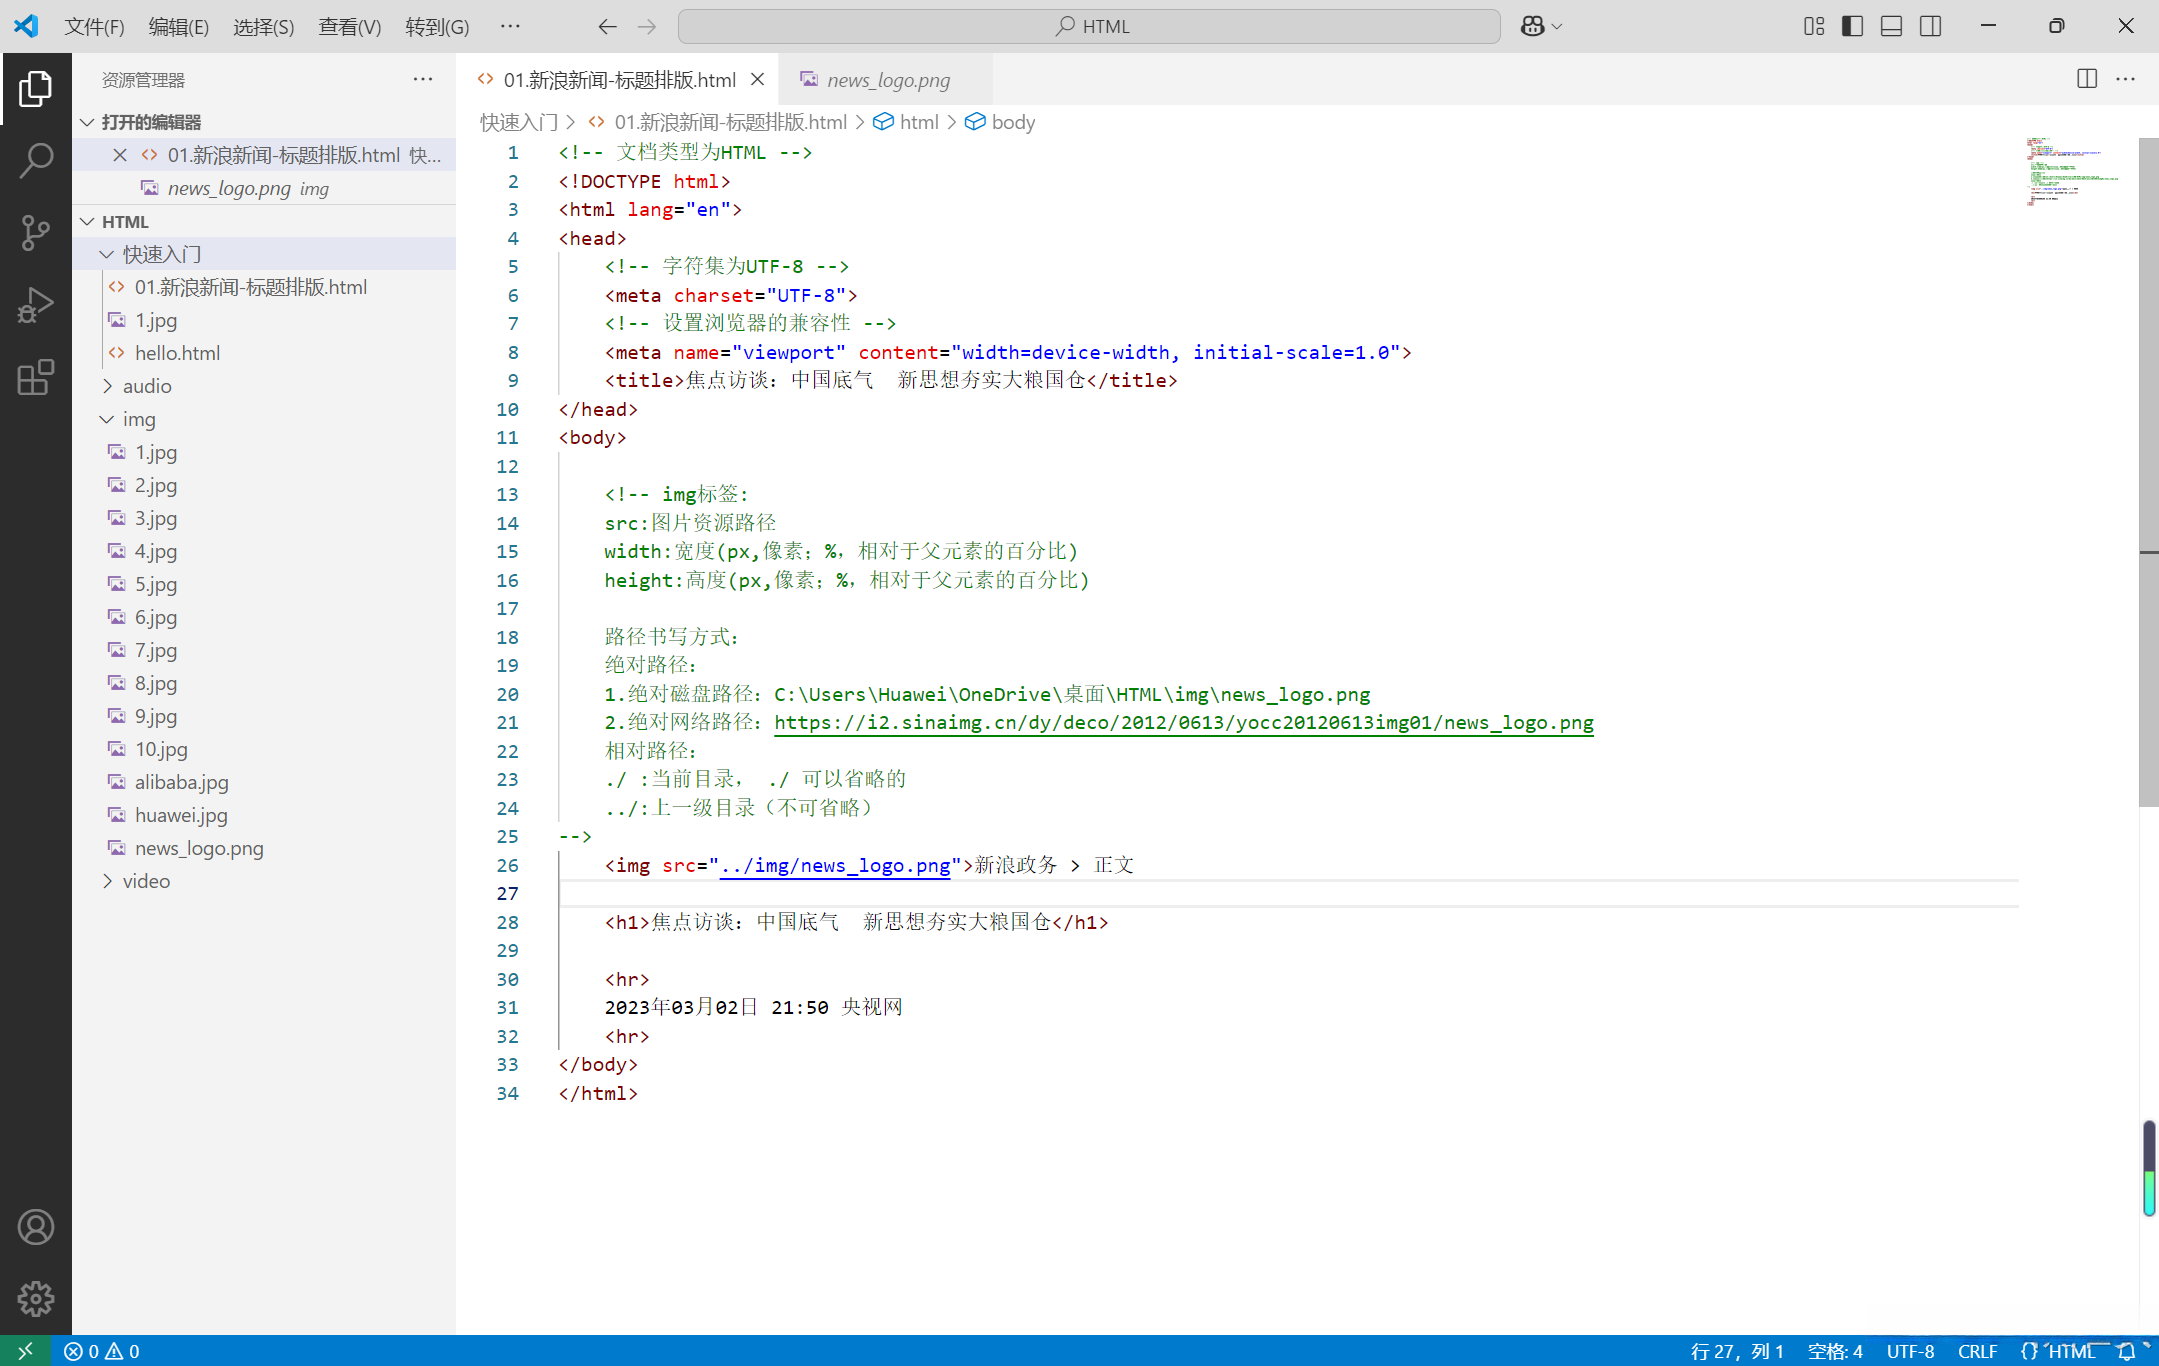The height and width of the screenshot is (1366, 2159).
Task: Open hello.html in the explorer
Action: click(177, 353)
